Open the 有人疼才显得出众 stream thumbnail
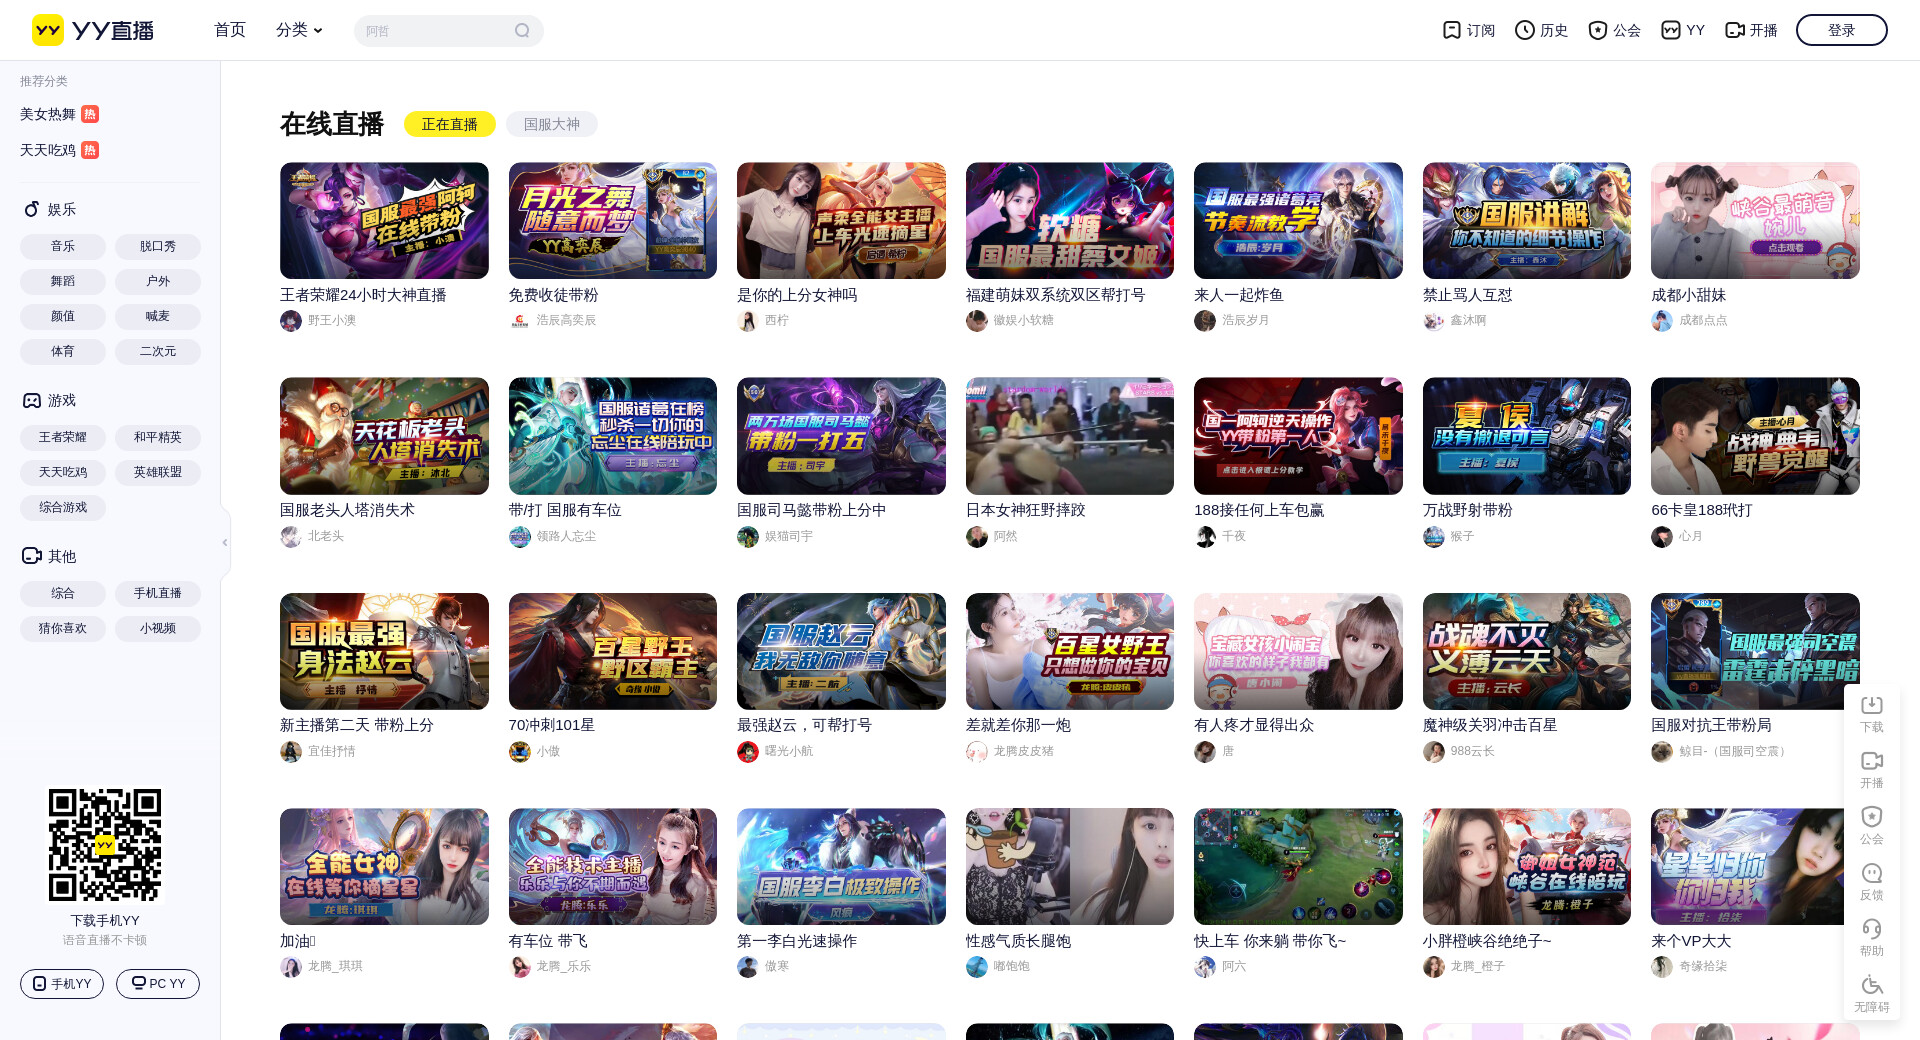 [x=1298, y=652]
